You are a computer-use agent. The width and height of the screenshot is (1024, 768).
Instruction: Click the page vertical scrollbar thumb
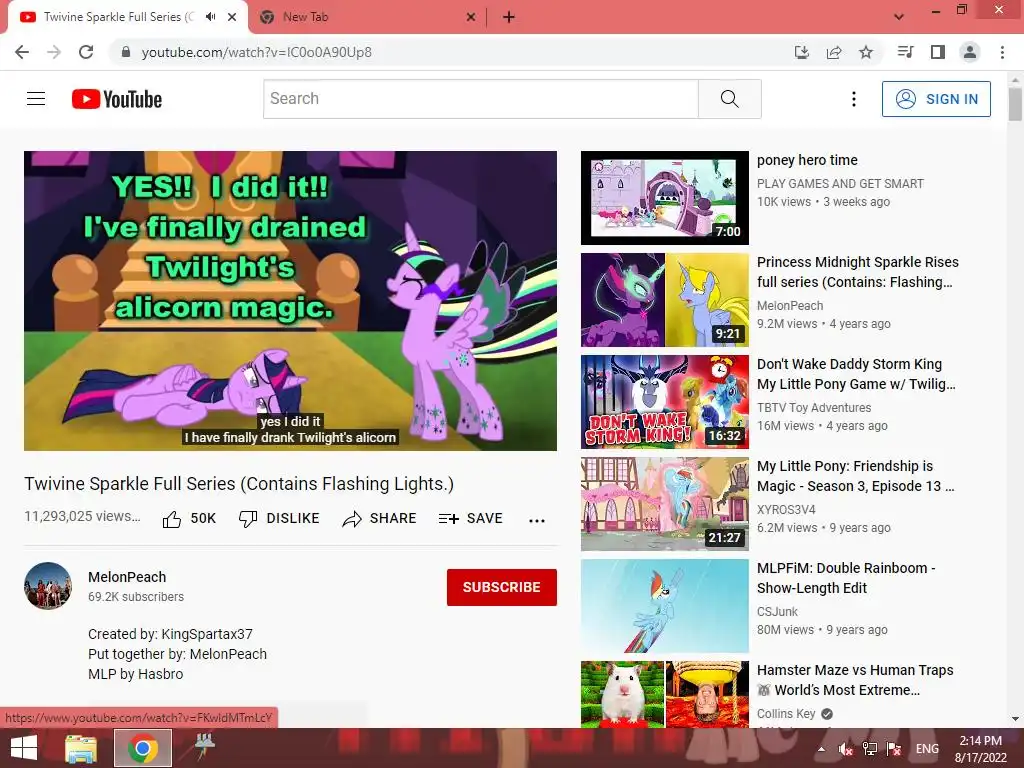point(1015,104)
